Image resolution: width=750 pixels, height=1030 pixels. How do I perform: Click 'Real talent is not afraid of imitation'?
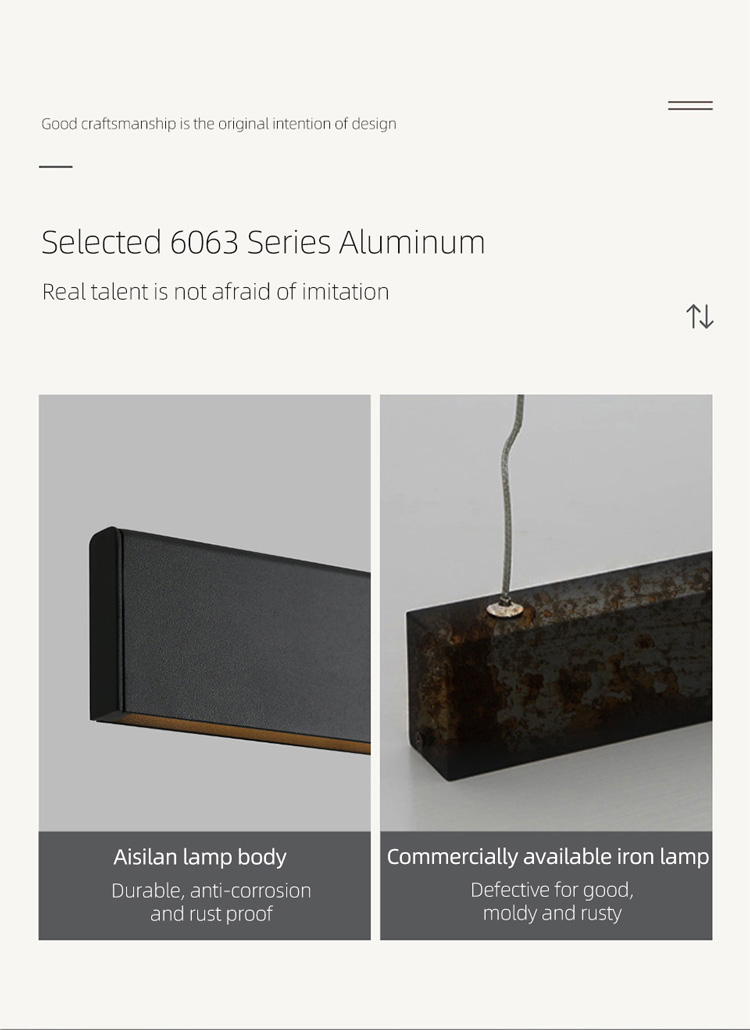(215, 292)
